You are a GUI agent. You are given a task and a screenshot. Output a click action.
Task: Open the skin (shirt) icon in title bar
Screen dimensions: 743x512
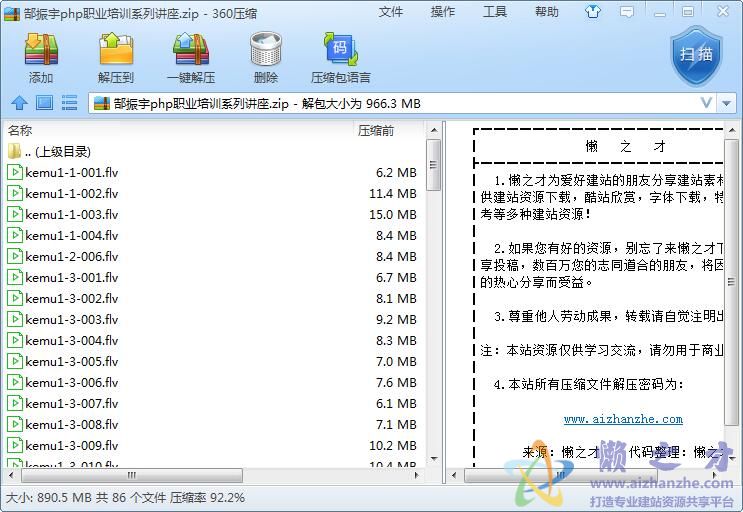(x=593, y=11)
